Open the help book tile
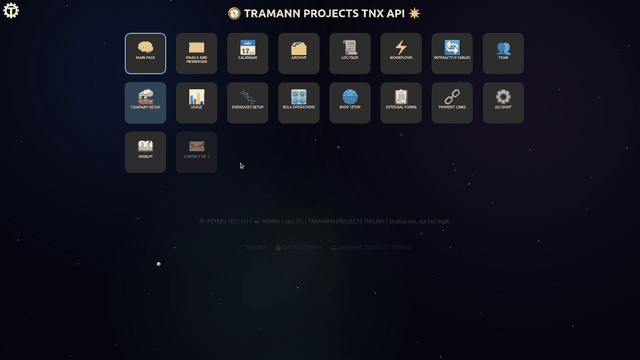 coord(145,152)
